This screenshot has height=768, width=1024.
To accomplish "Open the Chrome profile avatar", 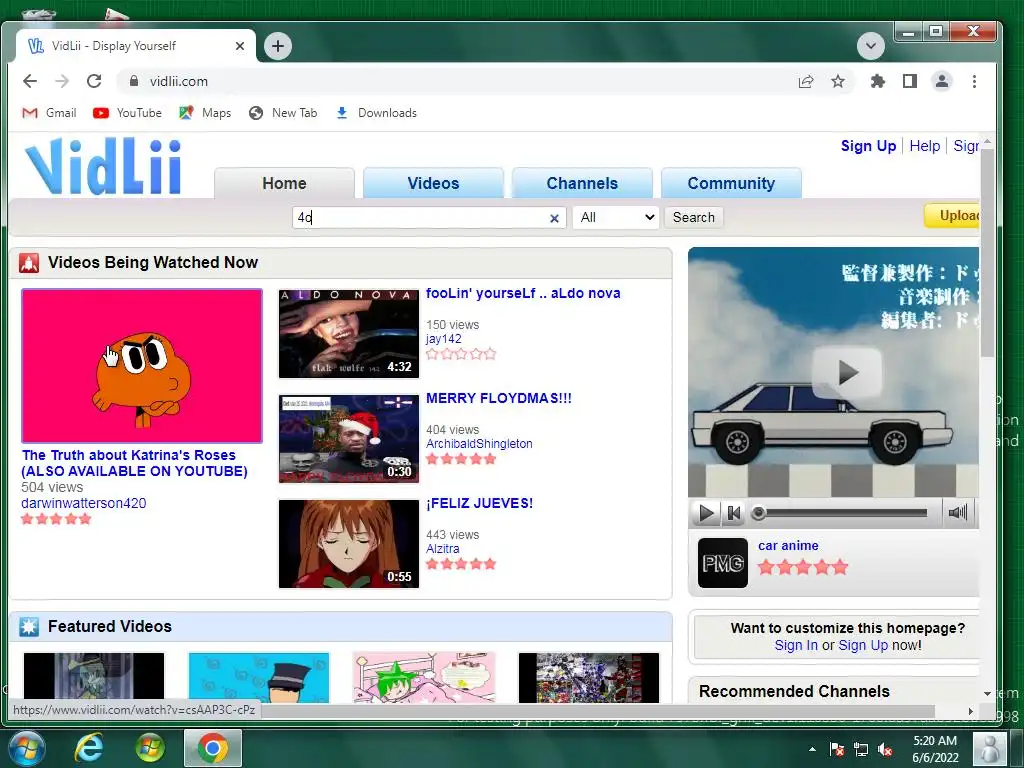I will [x=942, y=81].
